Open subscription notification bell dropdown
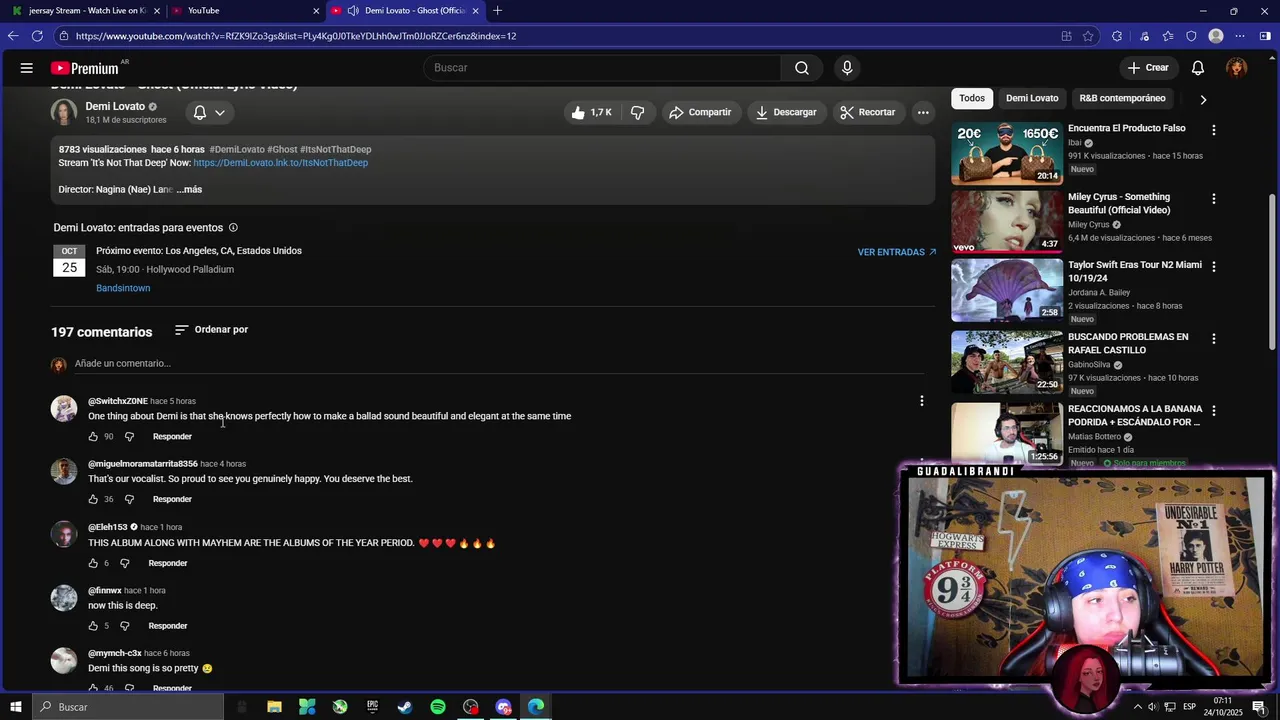Image resolution: width=1280 pixels, height=720 pixels. coord(209,112)
